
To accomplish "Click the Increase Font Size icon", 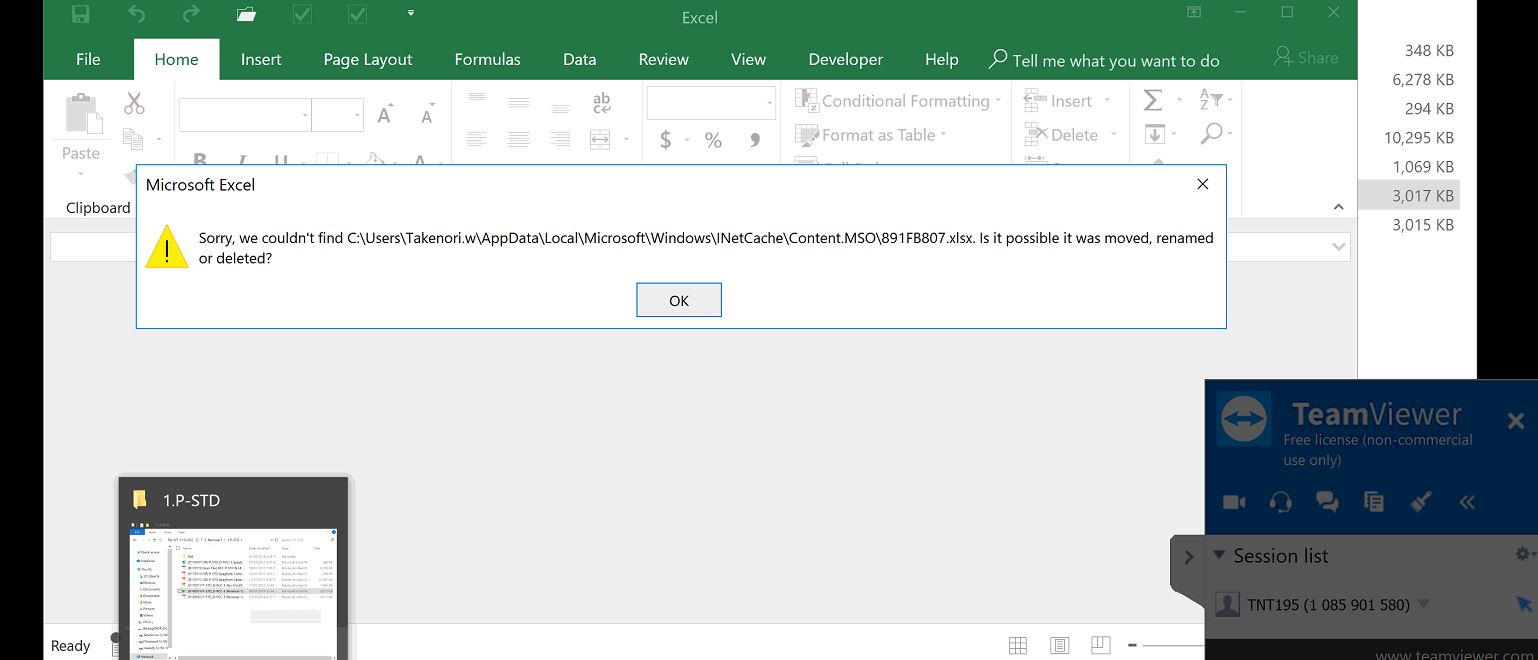I will click(x=385, y=114).
